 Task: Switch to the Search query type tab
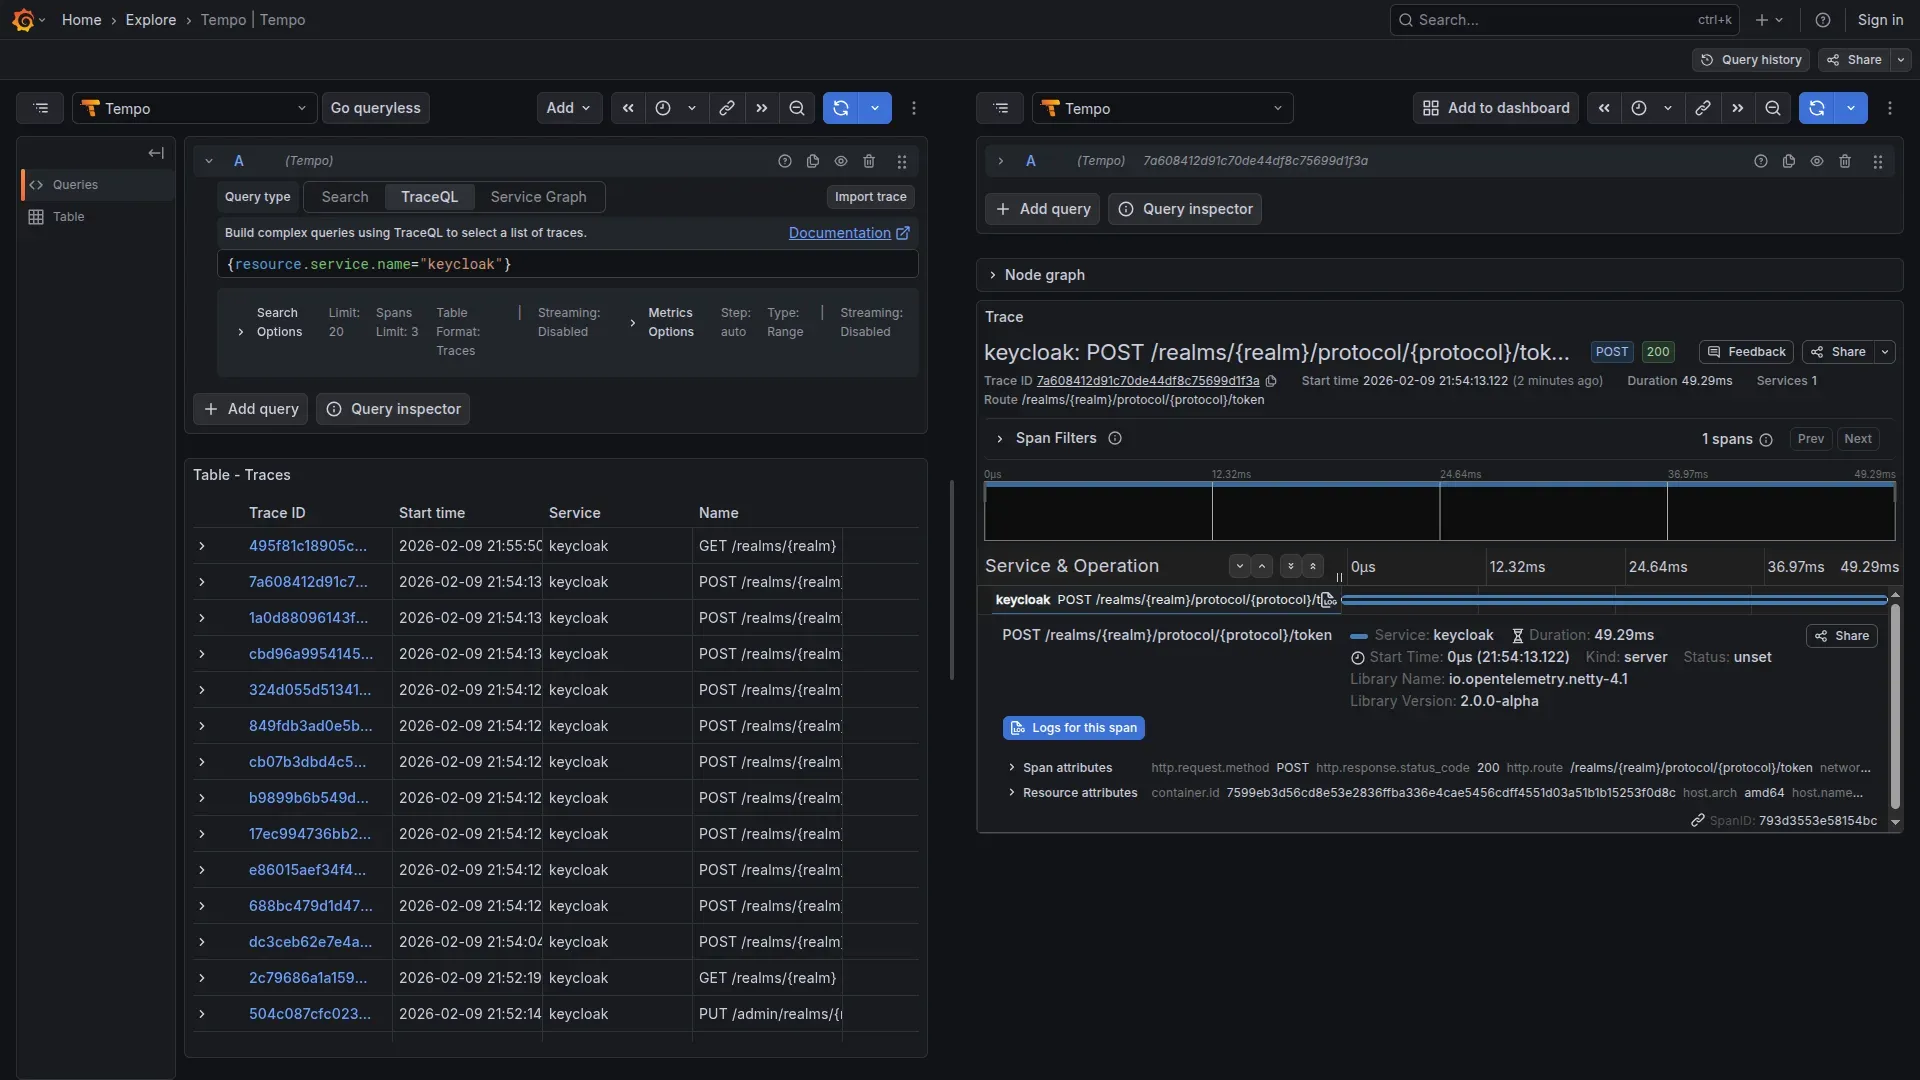click(x=343, y=197)
